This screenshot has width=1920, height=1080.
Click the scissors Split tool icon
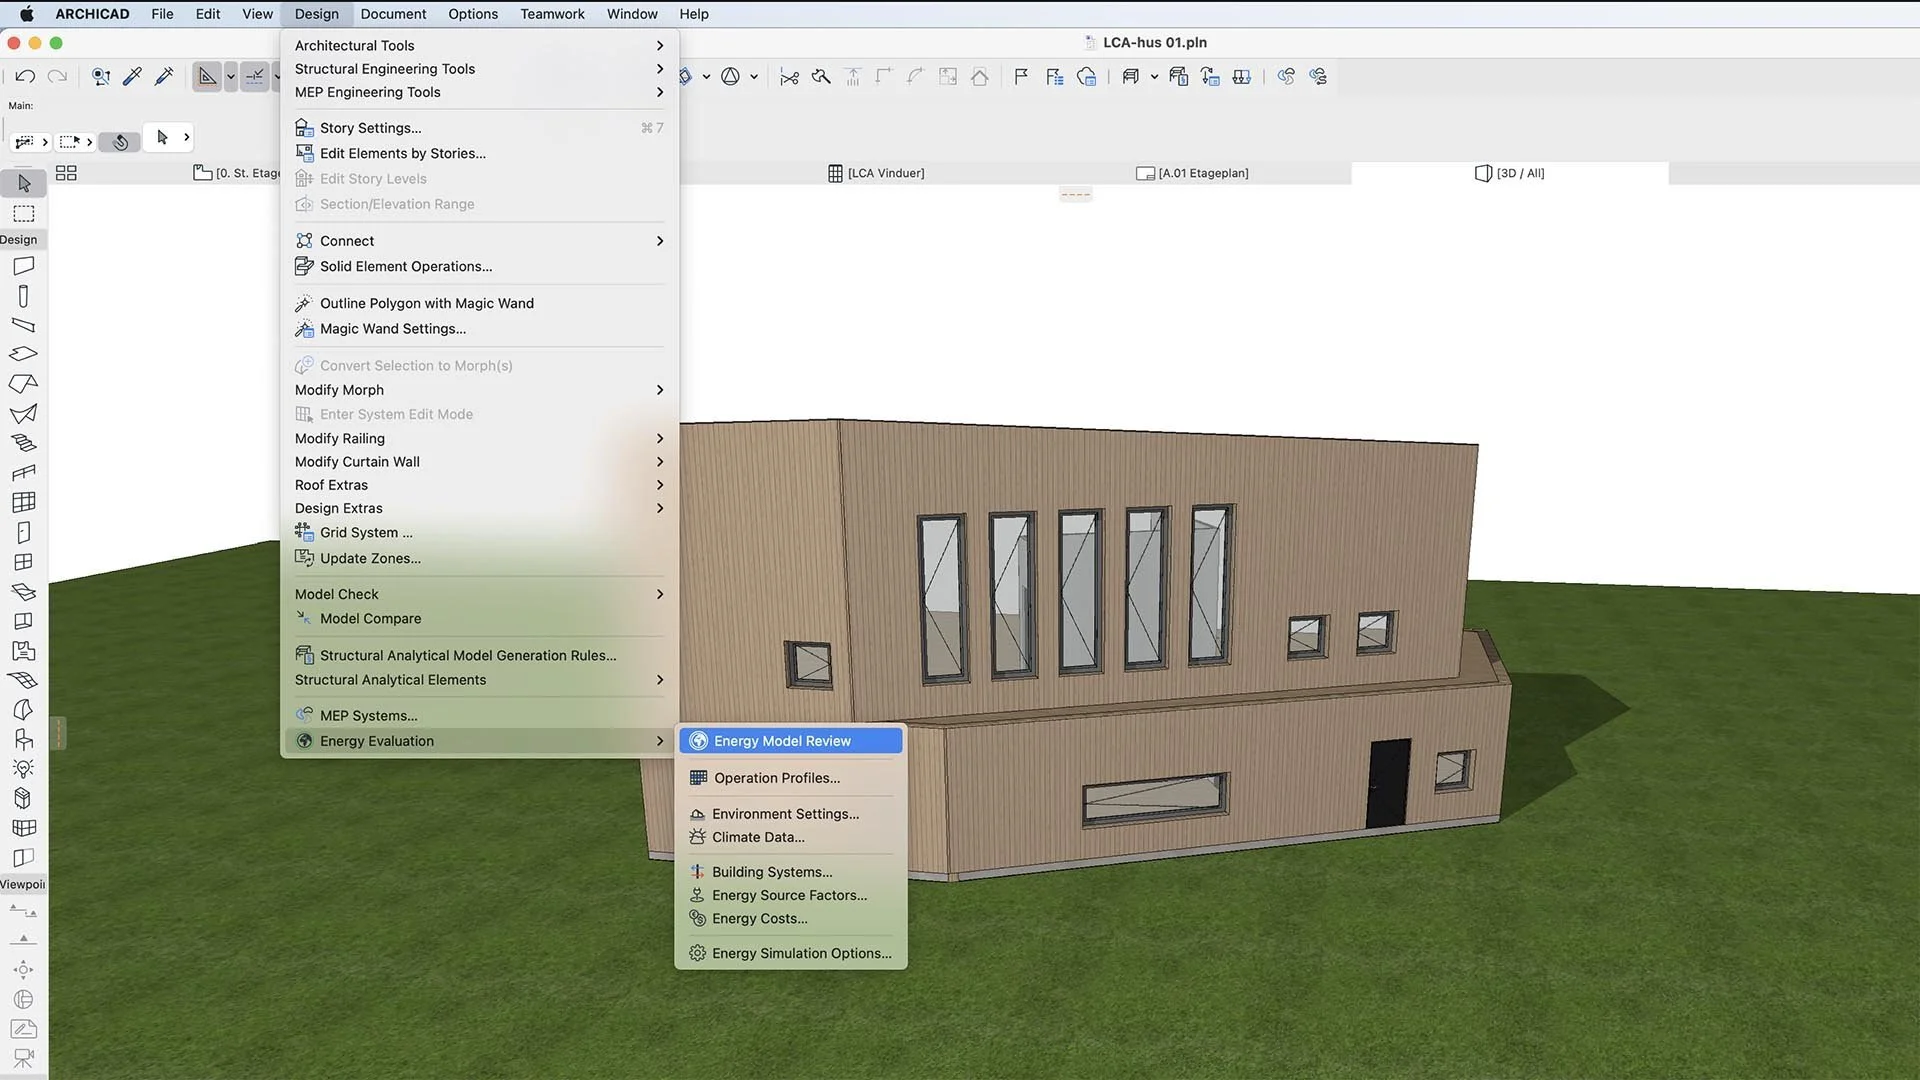tap(789, 77)
